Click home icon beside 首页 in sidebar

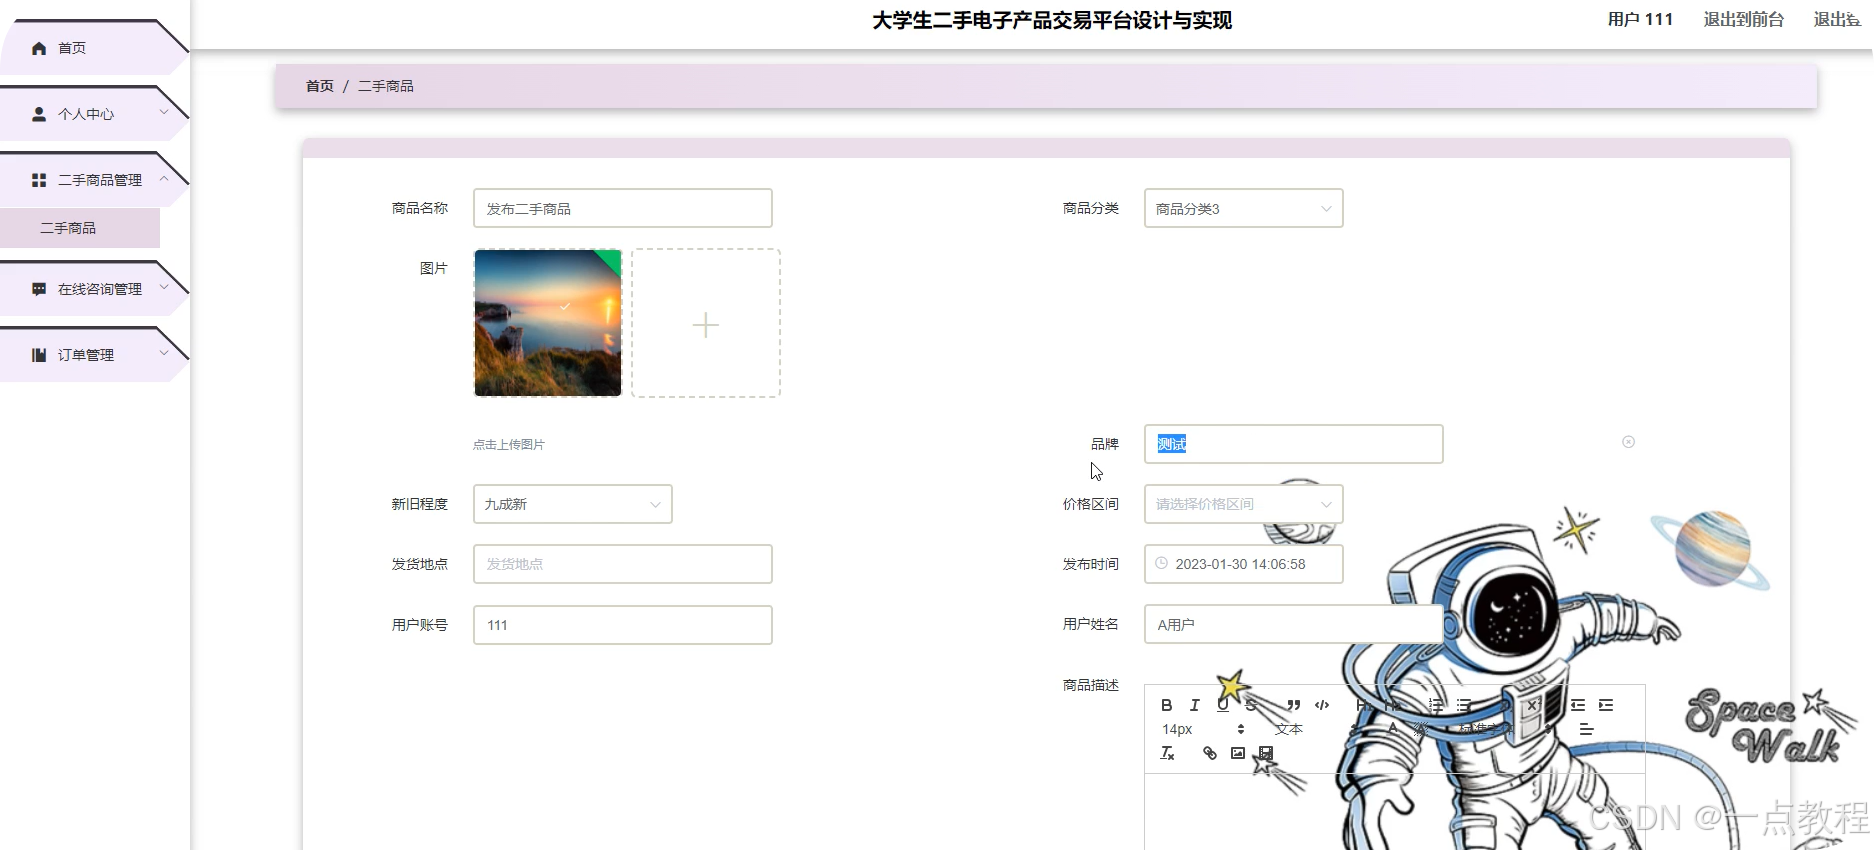39,48
